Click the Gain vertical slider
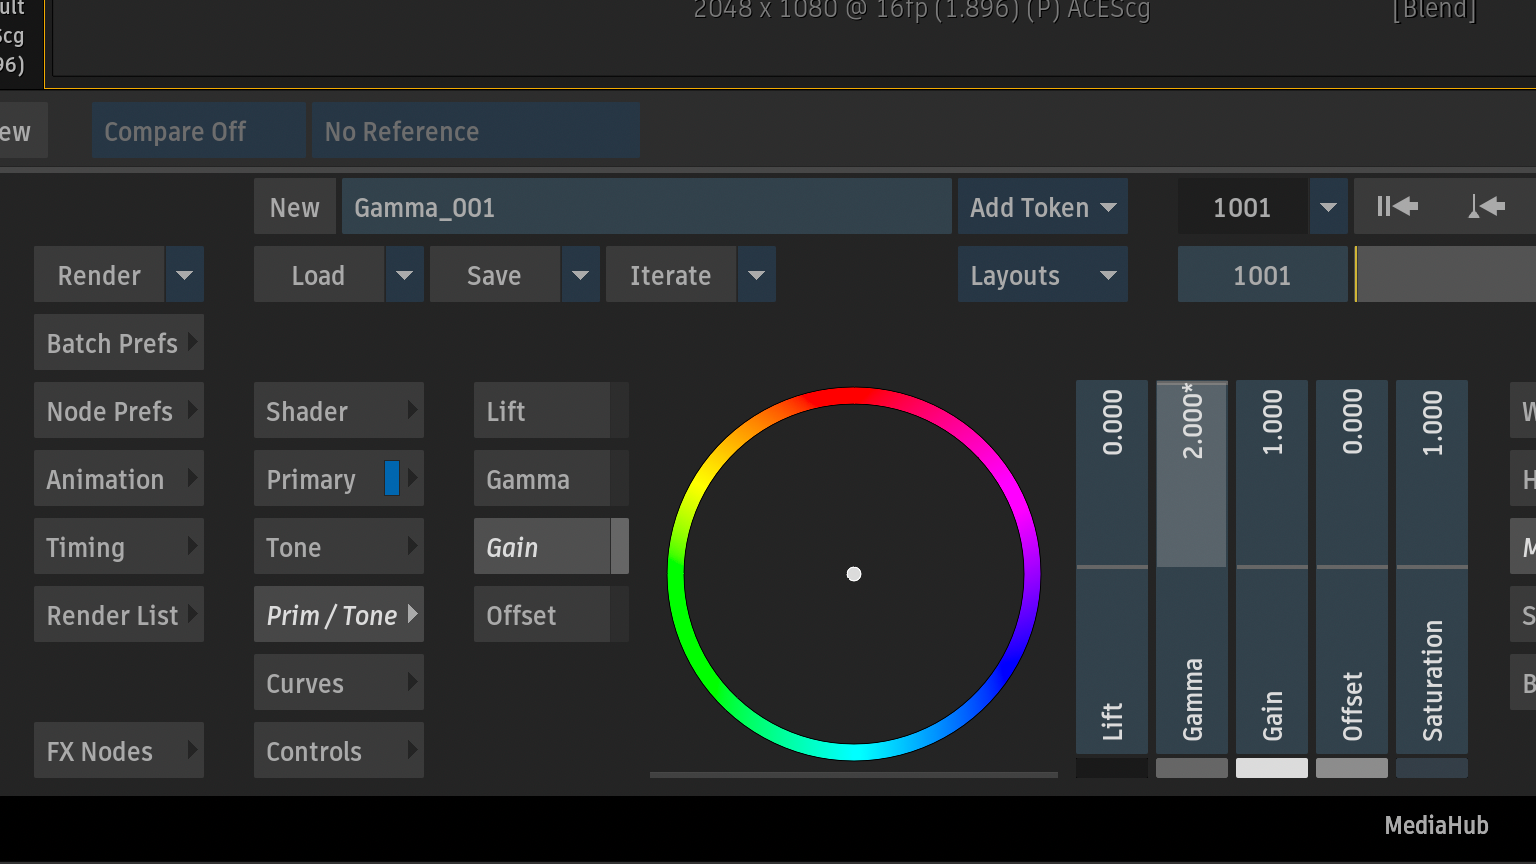This screenshot has width=1536, height=864. click(1272, 567)
